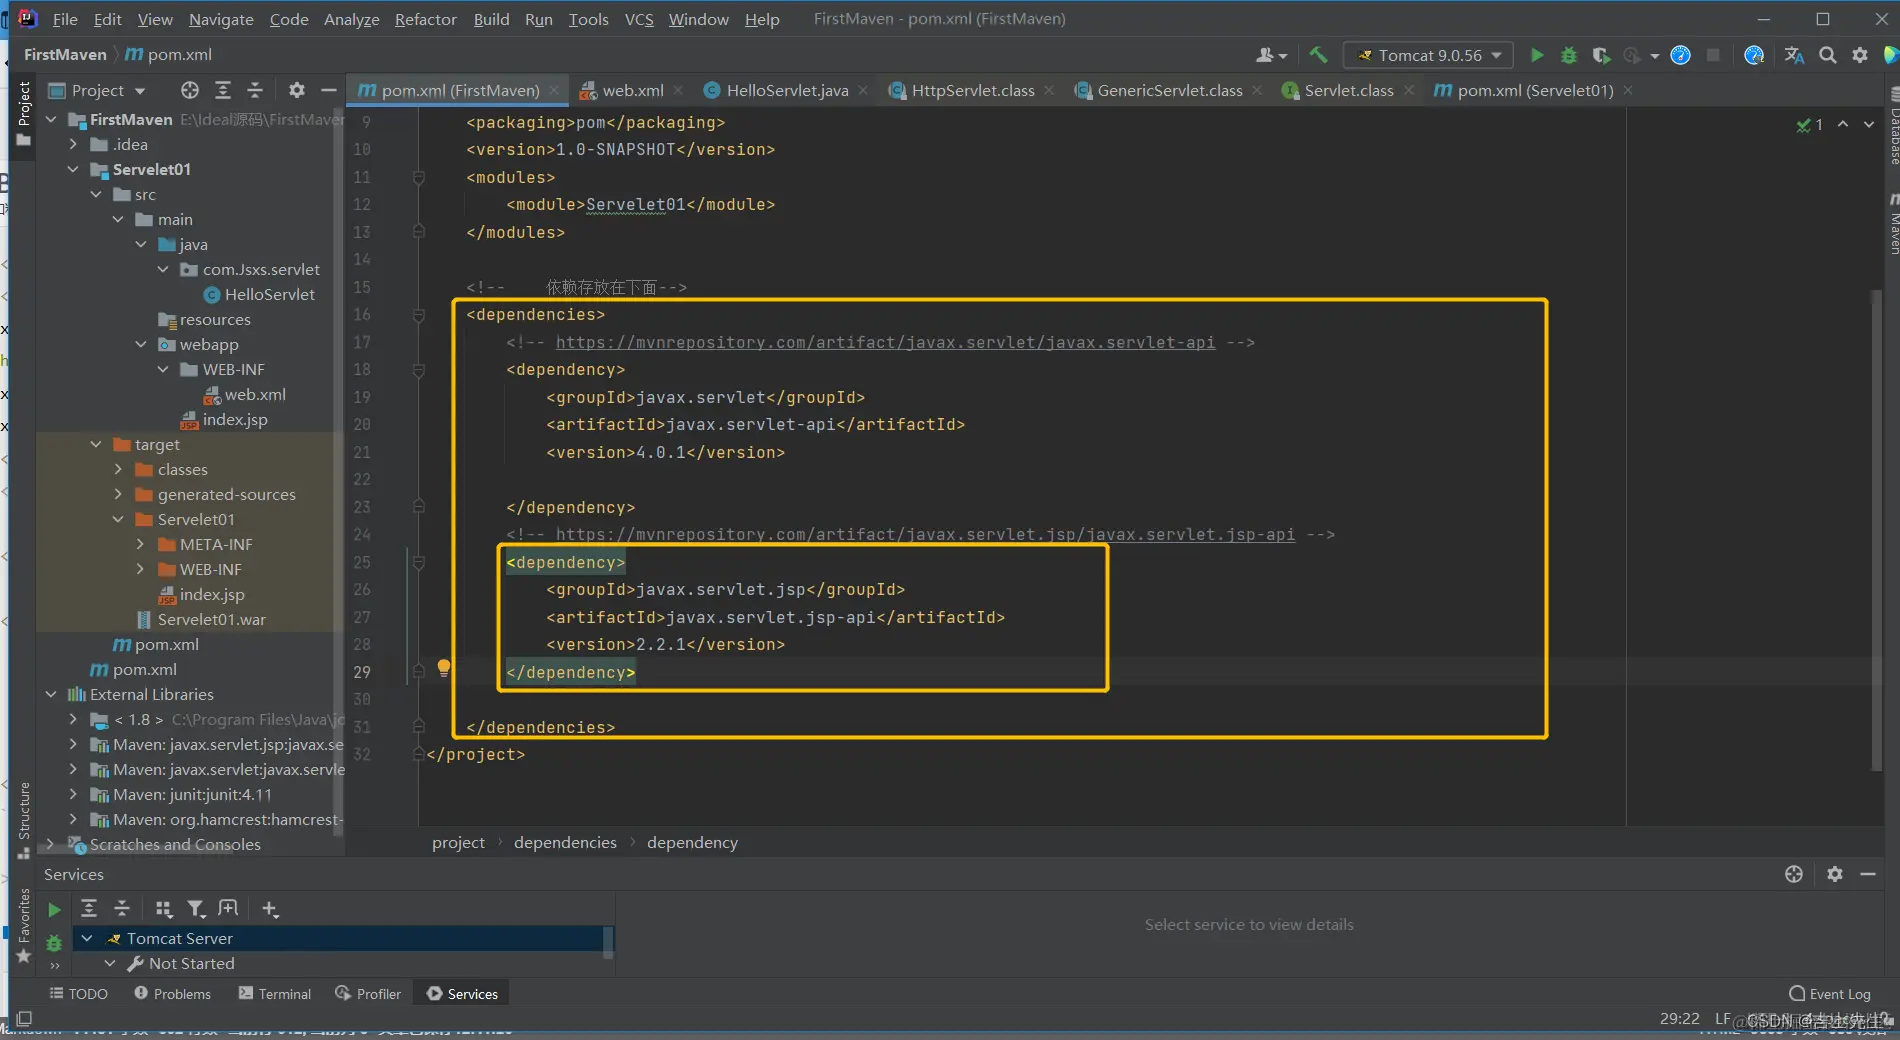The image size is (1900, 1040).
Task: Click the editor vertical scrollbar
Action: point(1877,530)
